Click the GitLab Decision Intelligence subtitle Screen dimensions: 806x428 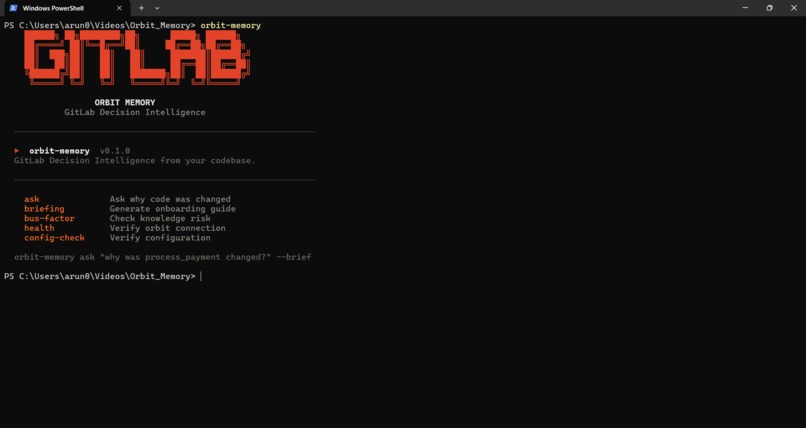click(135, 113)
